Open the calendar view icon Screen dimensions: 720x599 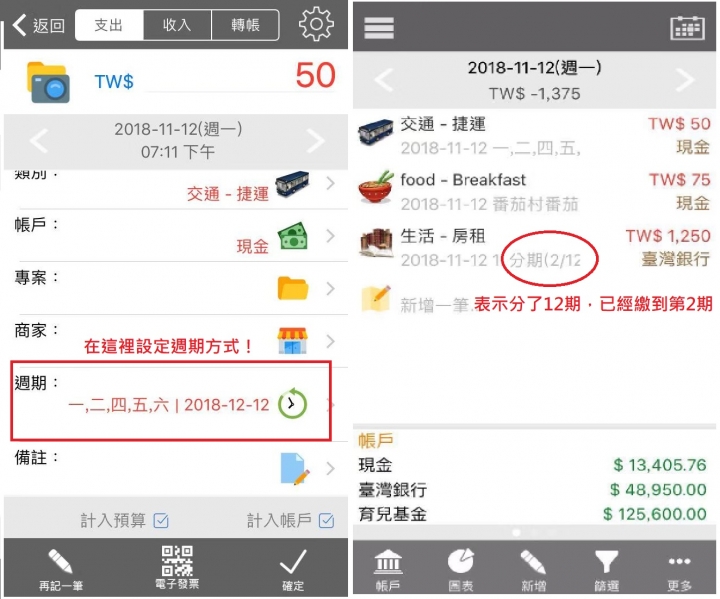687,28
